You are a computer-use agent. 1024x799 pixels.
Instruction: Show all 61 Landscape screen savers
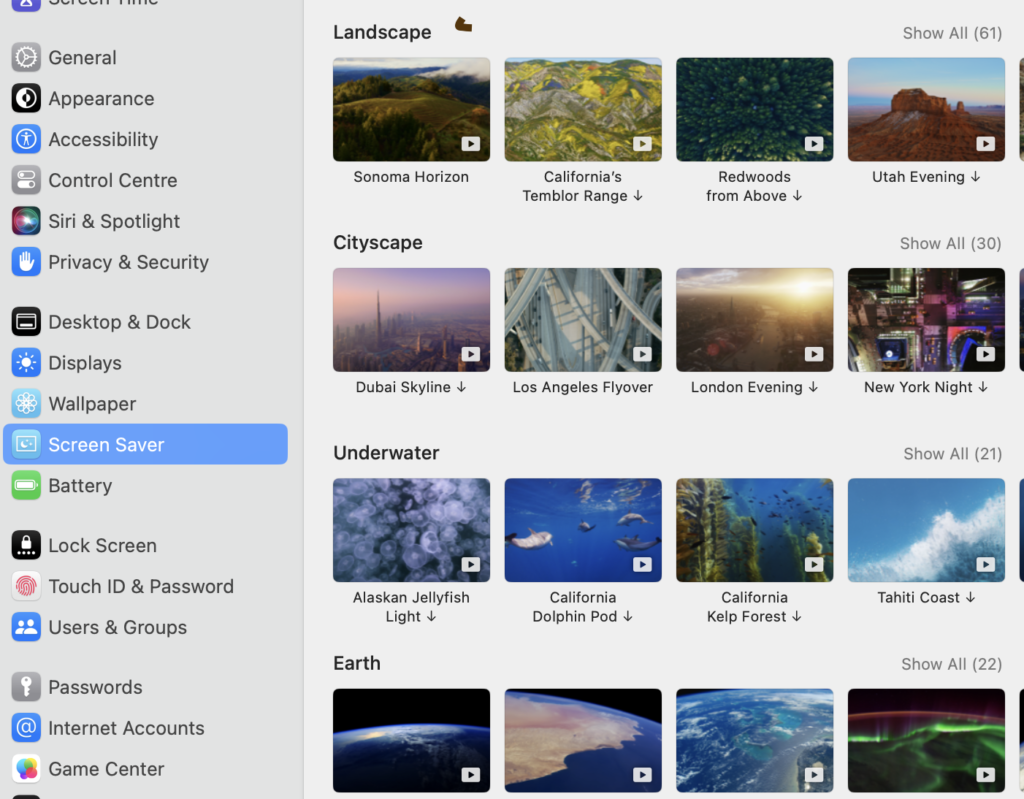952,32
